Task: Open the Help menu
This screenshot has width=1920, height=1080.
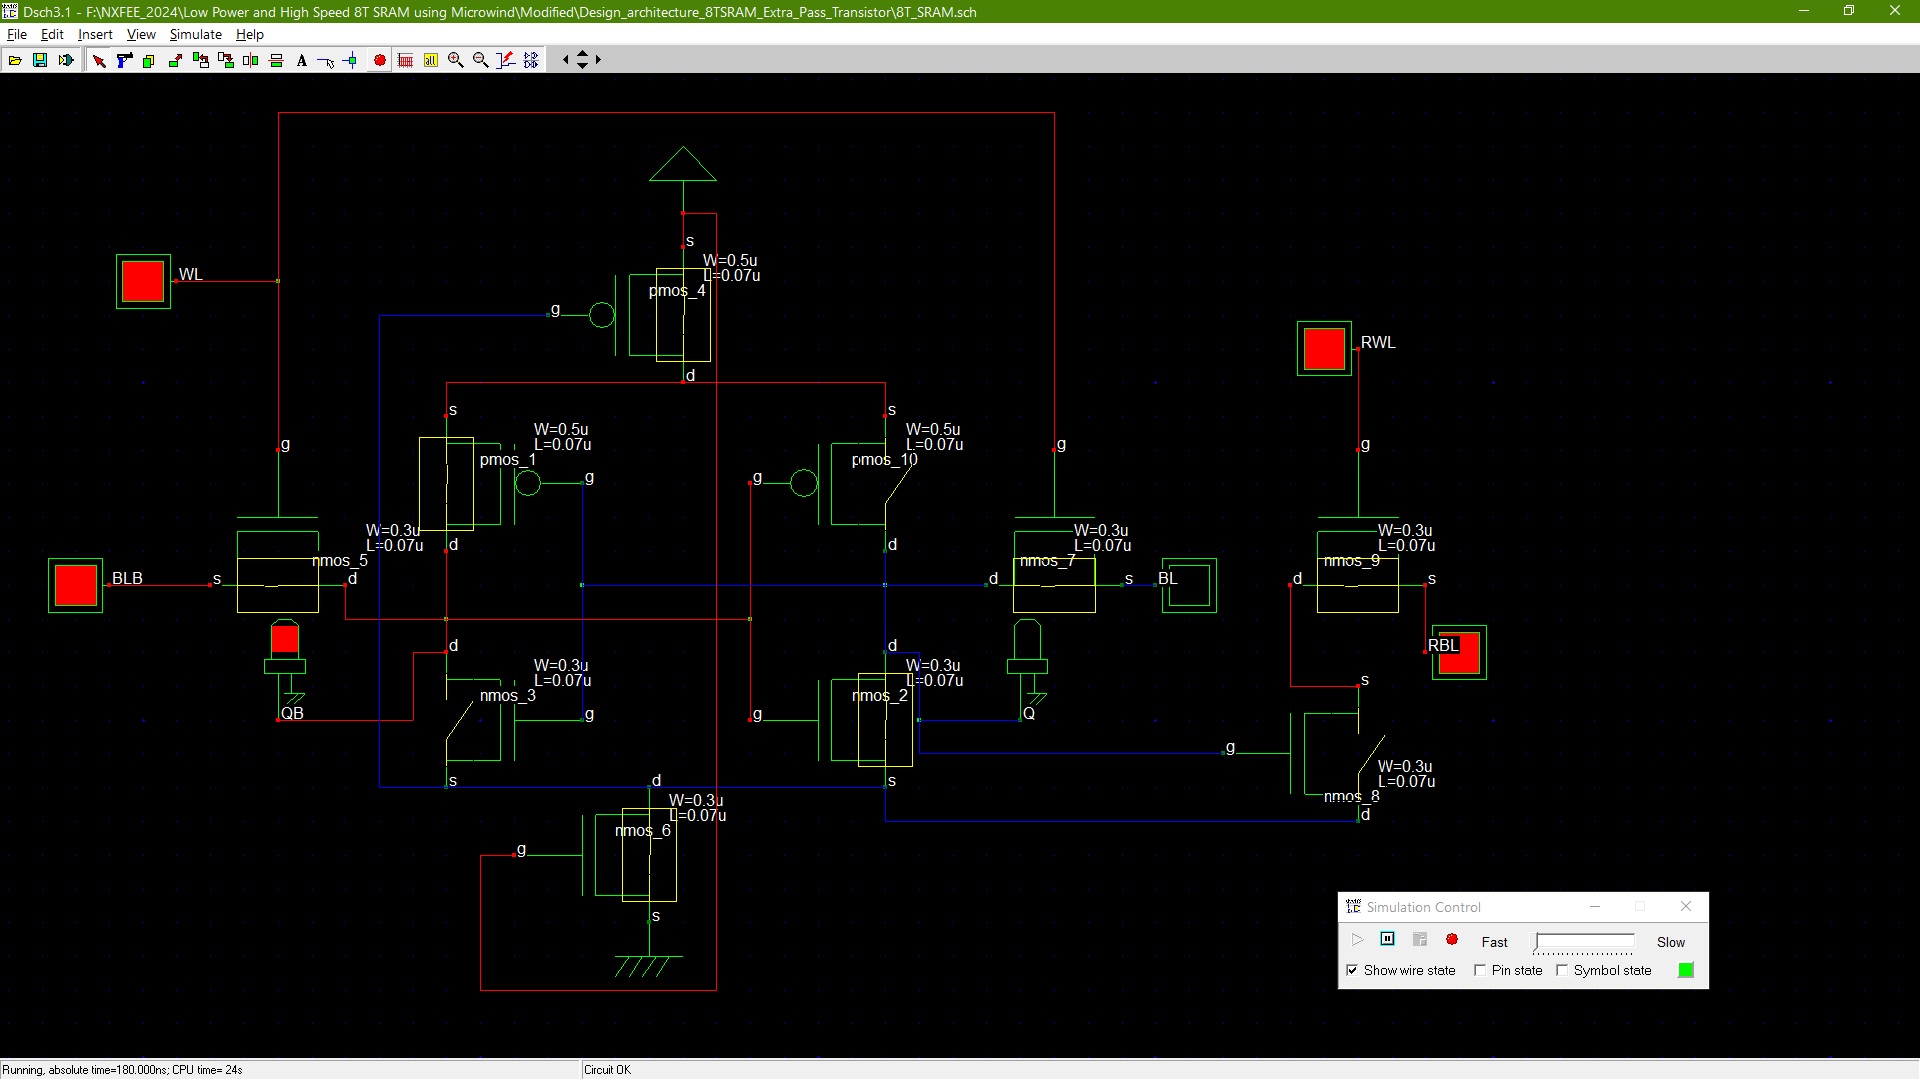Action: click(x=250, y=34)
